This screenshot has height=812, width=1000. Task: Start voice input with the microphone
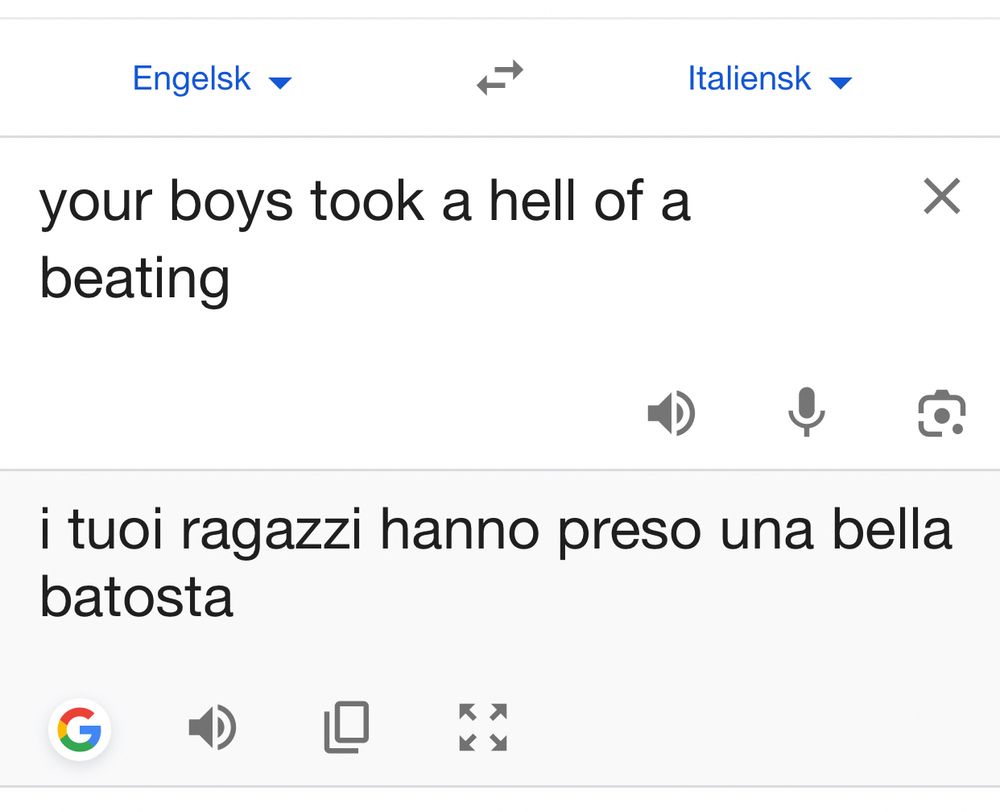(806, 412)
